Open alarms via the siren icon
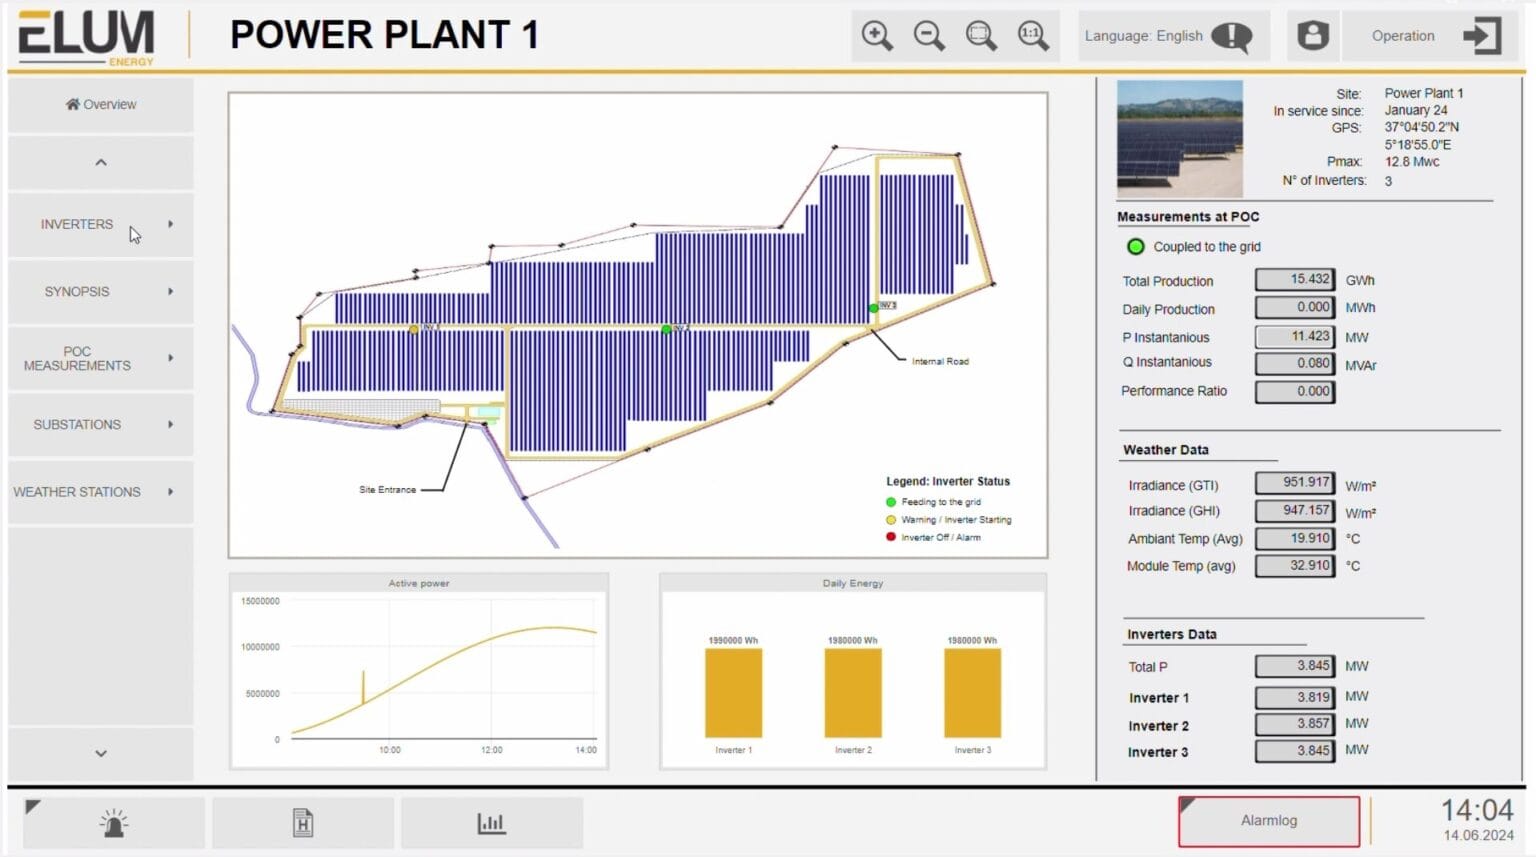Image resolution: width=1536 pixels, height=857 pixels. pyautogui.click(x=114, y=821)
